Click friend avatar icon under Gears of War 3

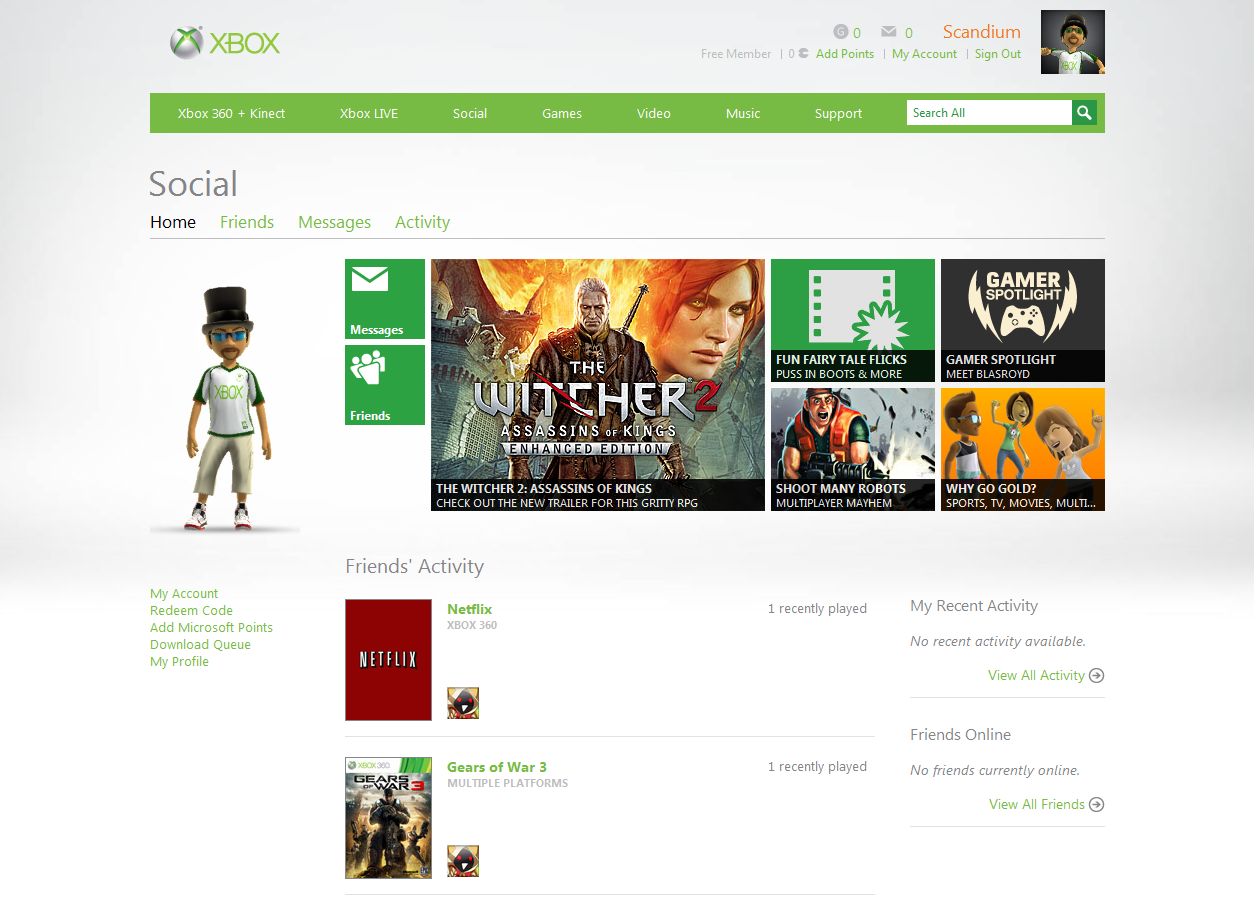tap(463, 861)
